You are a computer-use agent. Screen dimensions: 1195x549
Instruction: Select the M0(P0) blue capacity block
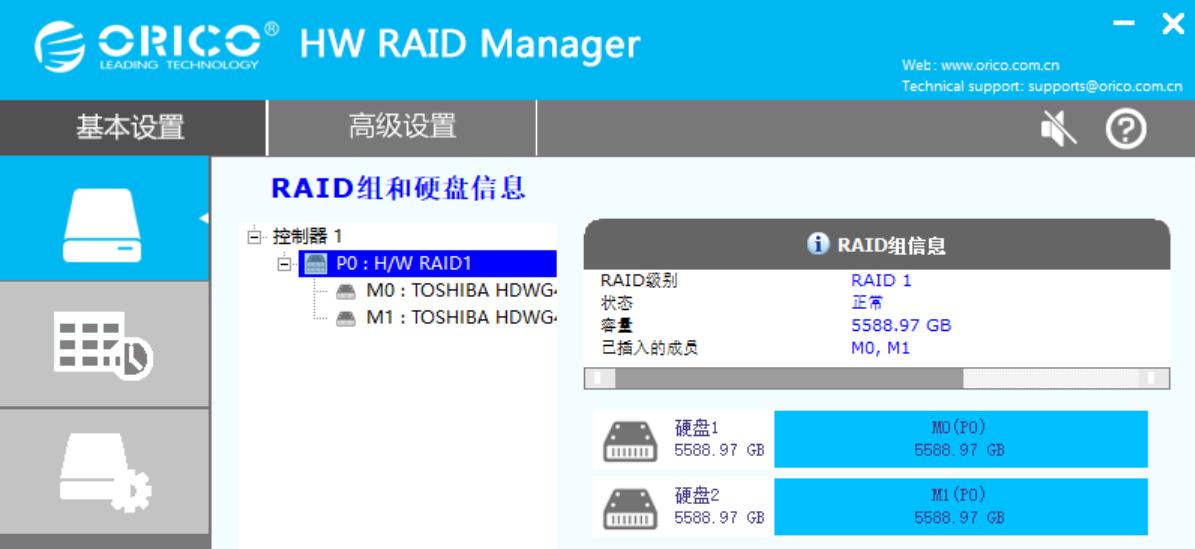coord(960,439)
